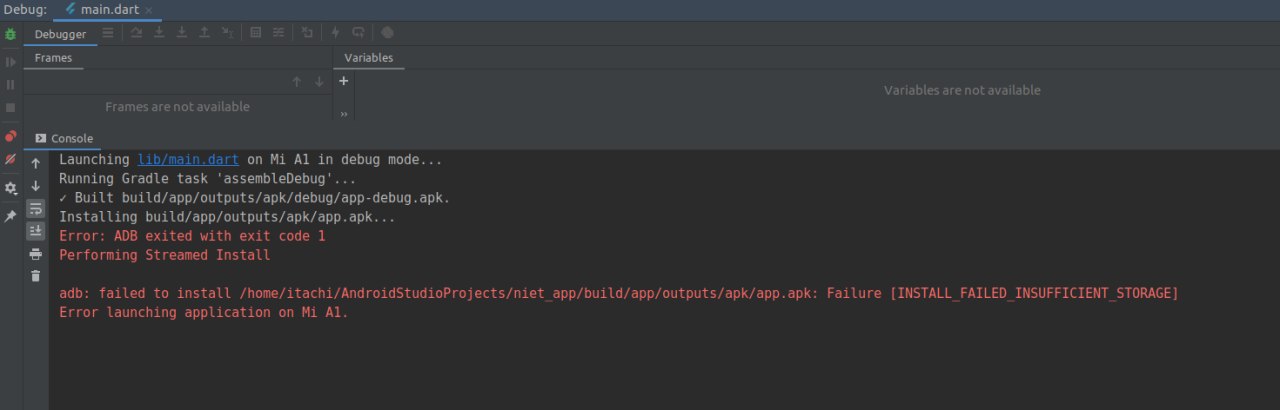This screenshot has width=1280, height=410.
Task: Click Step Into icon
Action: pos(159,33)
